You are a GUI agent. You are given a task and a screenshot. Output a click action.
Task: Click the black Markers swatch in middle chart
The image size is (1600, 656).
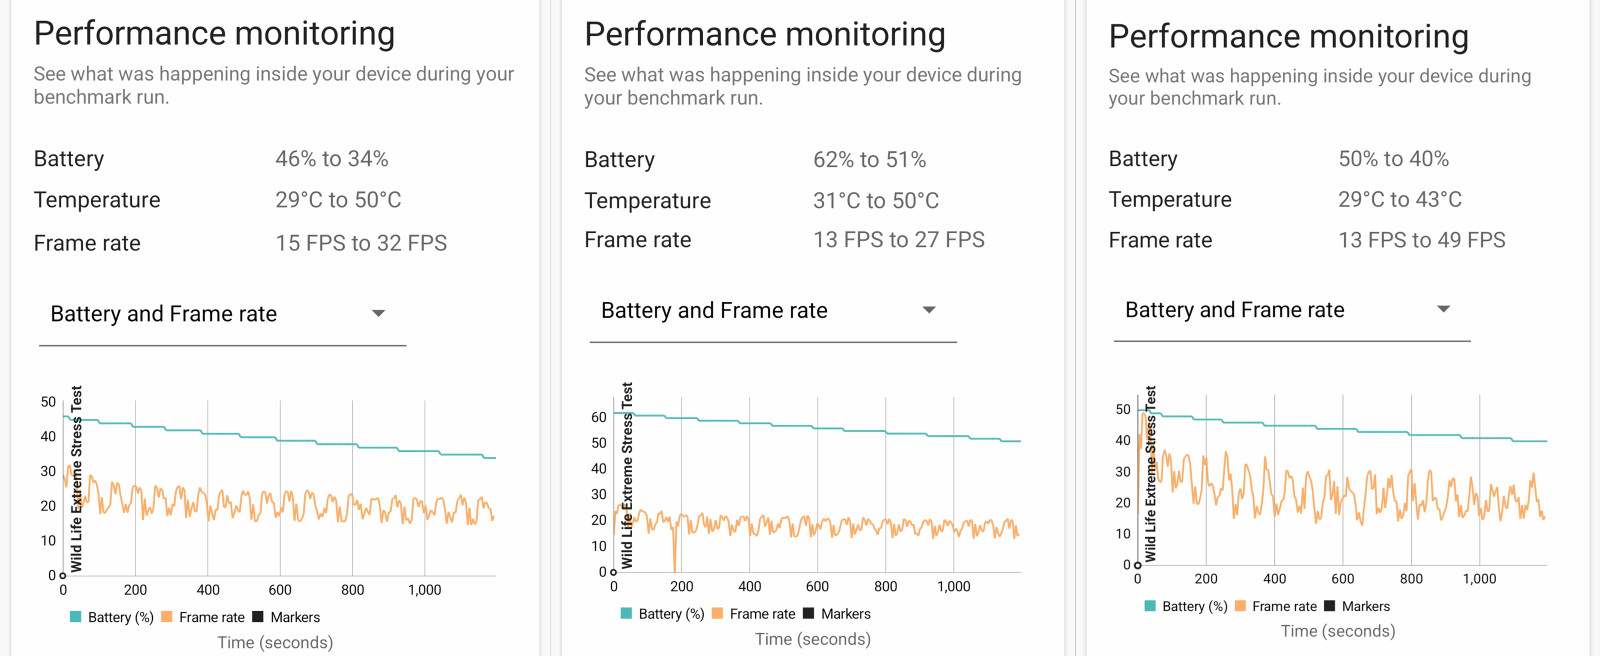pyautogui.click(x=809, y=613)
